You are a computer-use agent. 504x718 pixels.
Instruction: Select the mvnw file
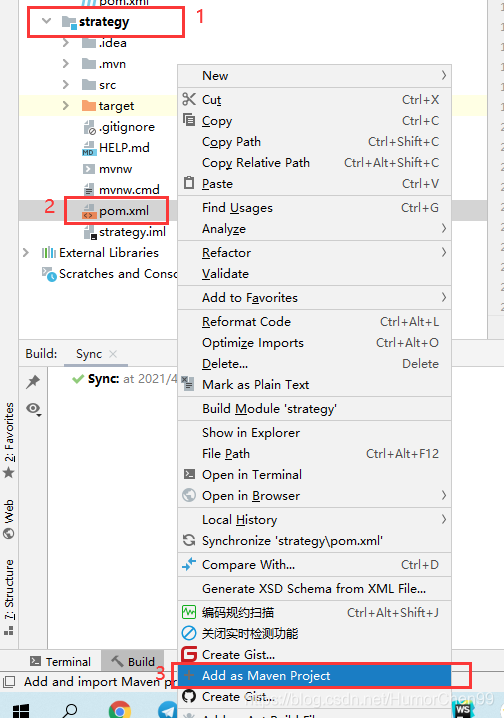pyautogui.click(x=108, y=169)
